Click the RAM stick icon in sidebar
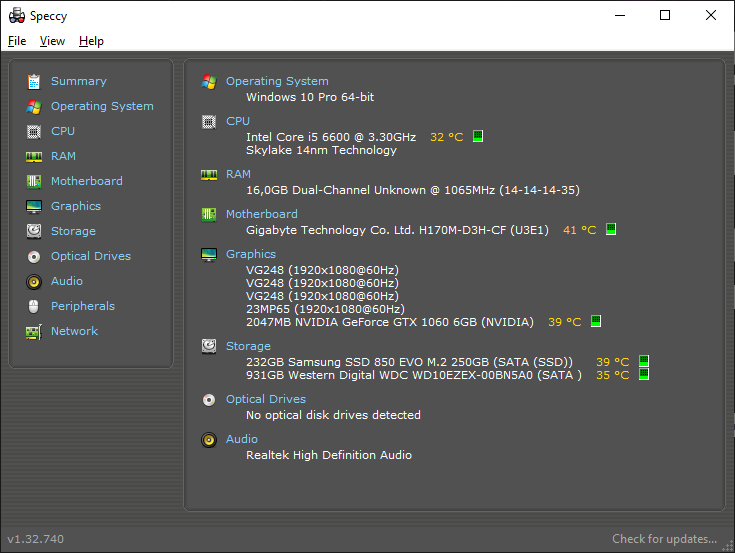The image size is (735, 553). pyautogui.click(x=34, y=157)
